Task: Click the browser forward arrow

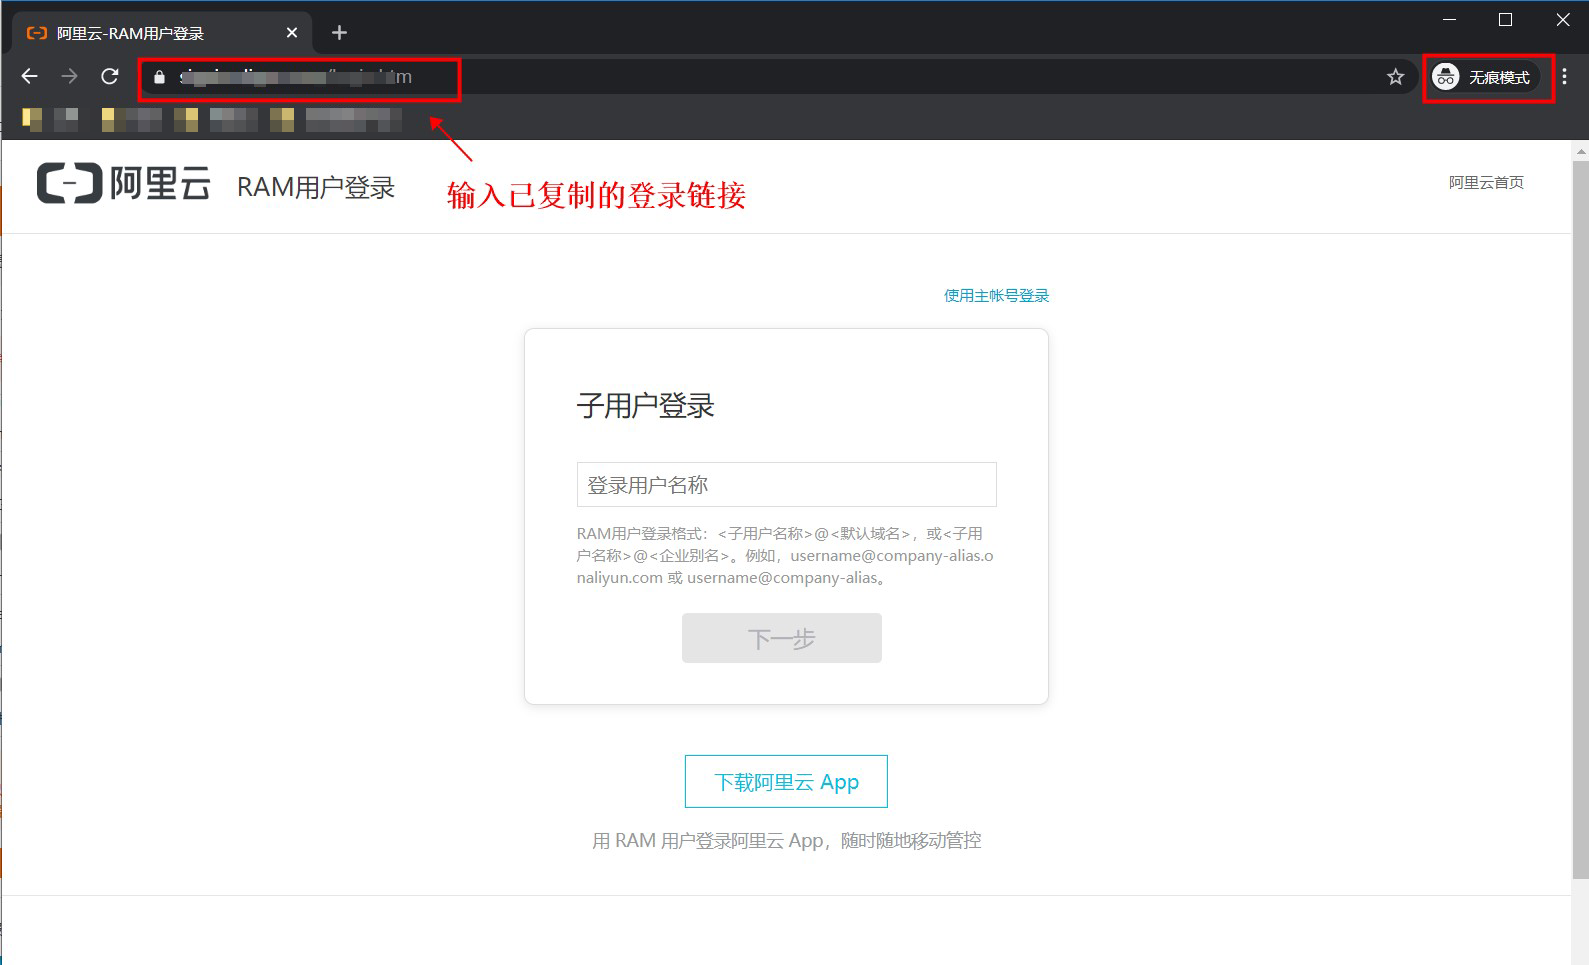Action: coord(69,76)
